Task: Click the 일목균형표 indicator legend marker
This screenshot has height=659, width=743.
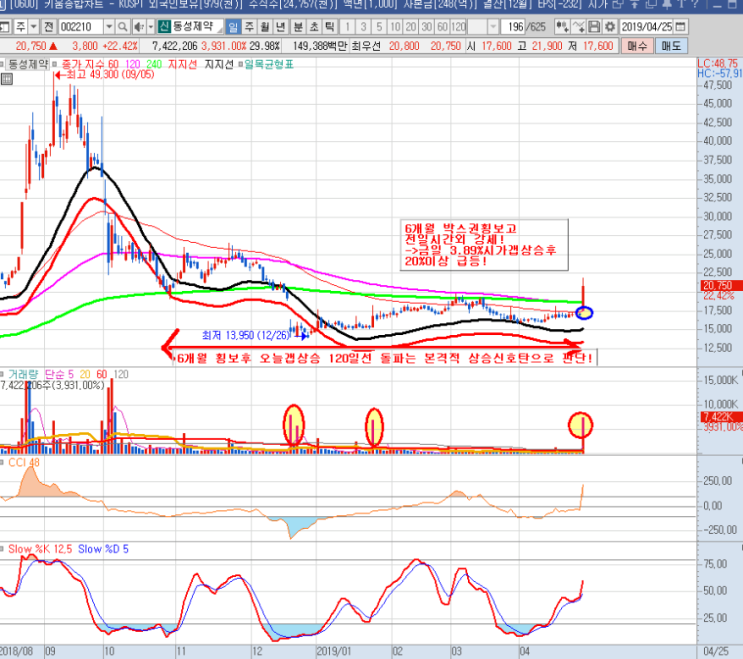Action: pyautogui.click(x=241, y=64)
